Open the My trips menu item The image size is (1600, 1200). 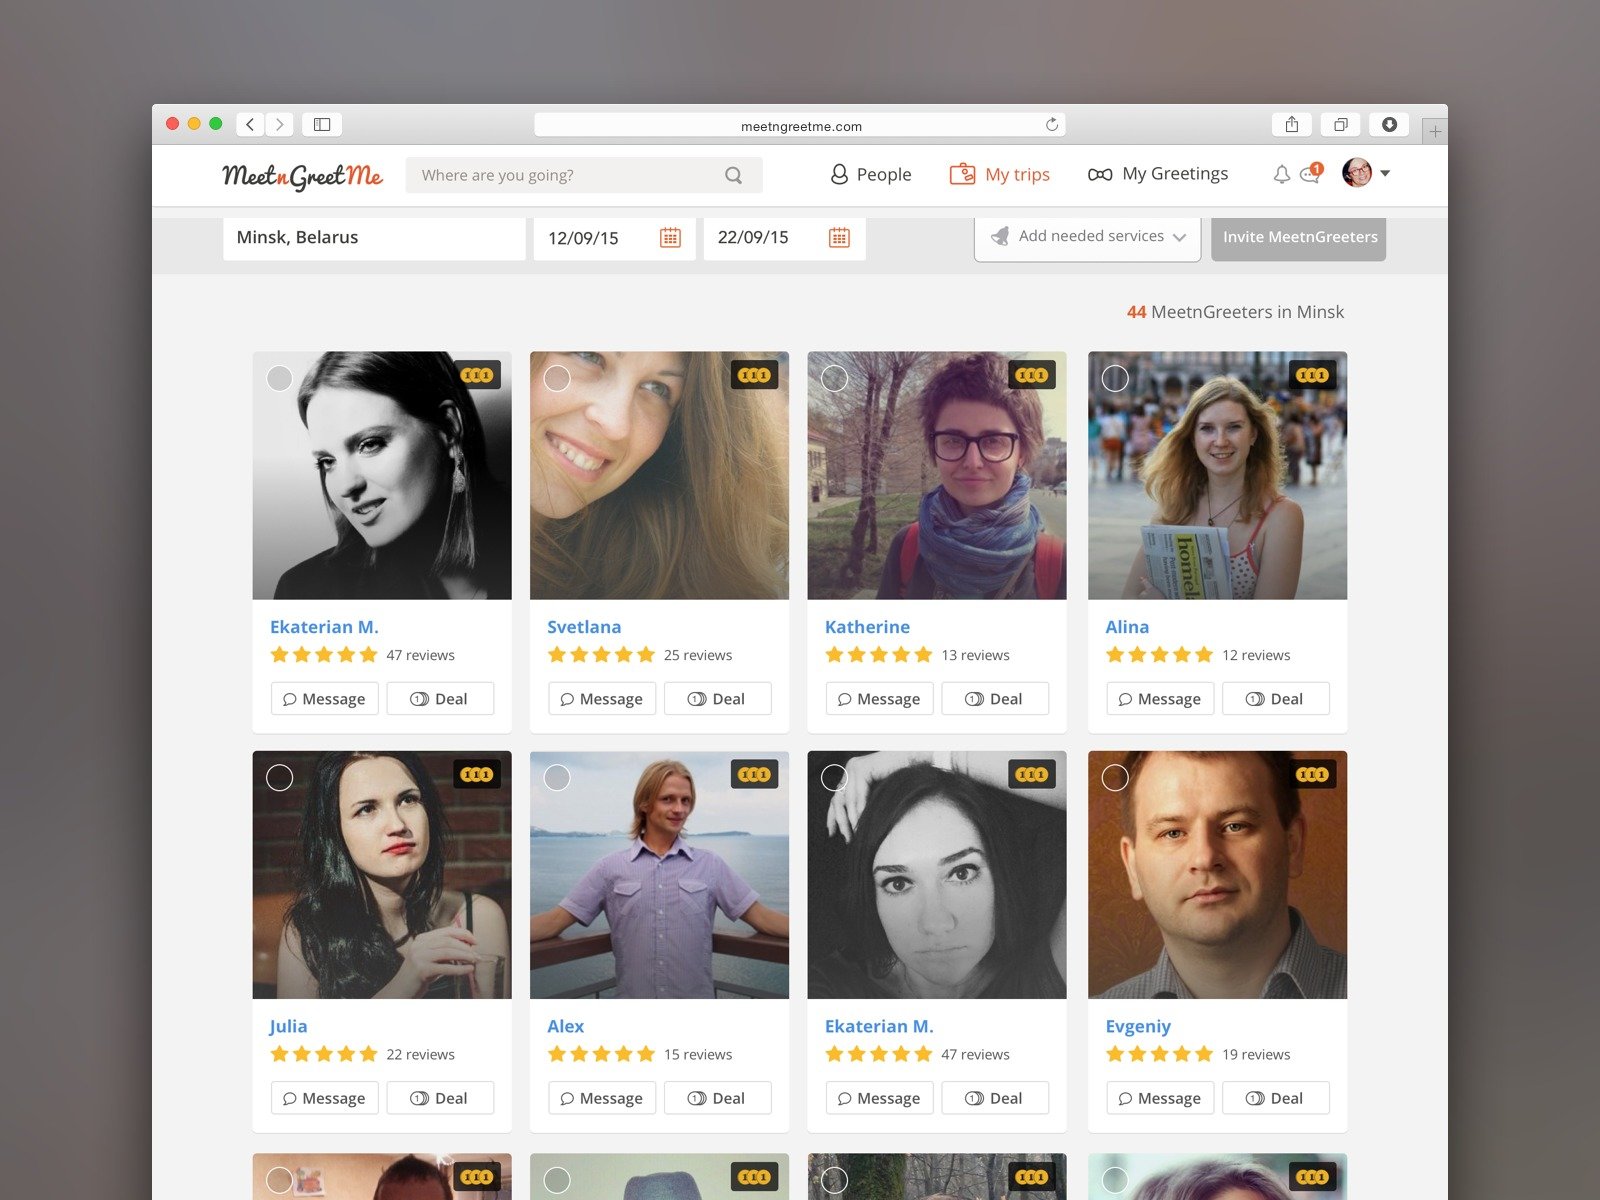click(999, 174)
